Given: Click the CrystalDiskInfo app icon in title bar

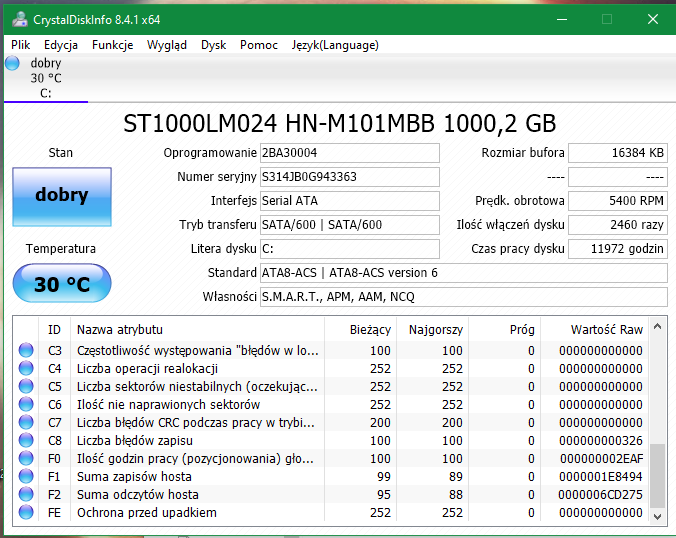Looking at the screenshot, I should coord(19,19).
